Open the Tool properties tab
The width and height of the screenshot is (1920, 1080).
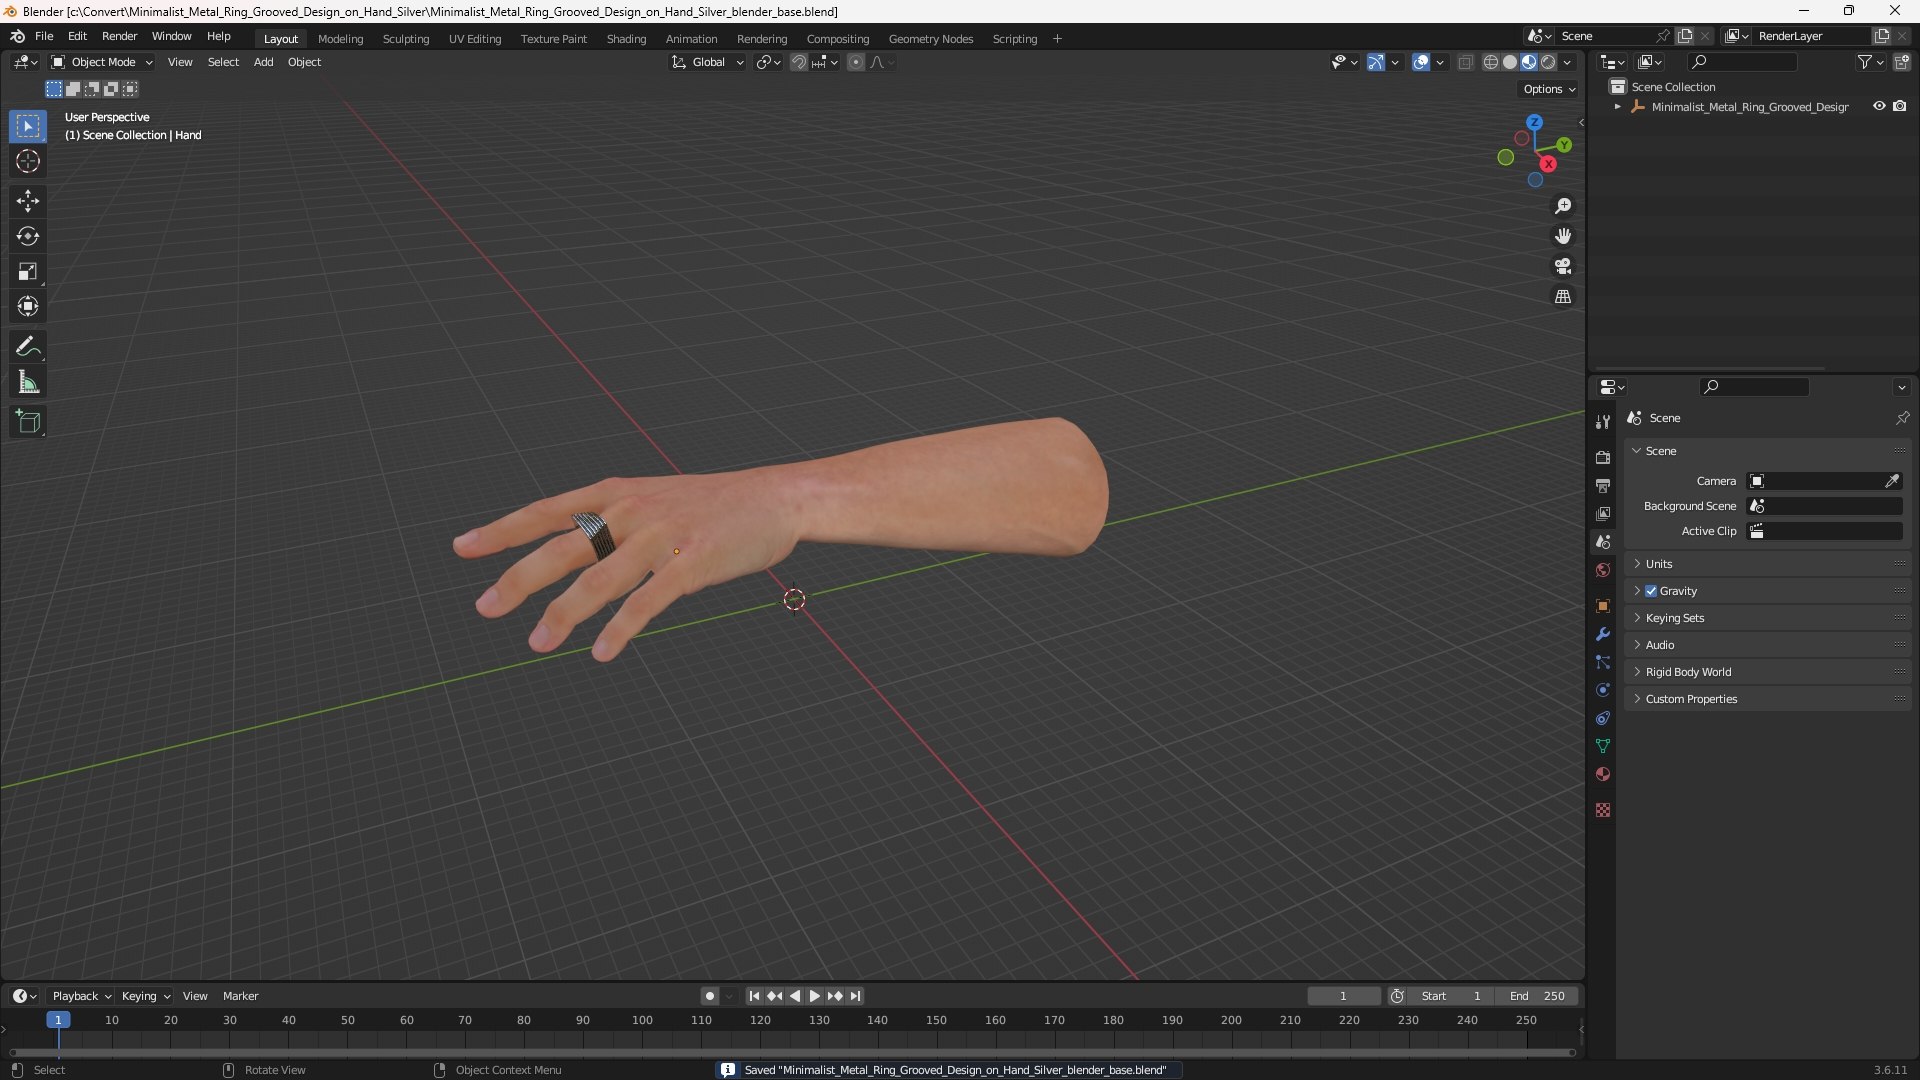[x=1603, y=422]
